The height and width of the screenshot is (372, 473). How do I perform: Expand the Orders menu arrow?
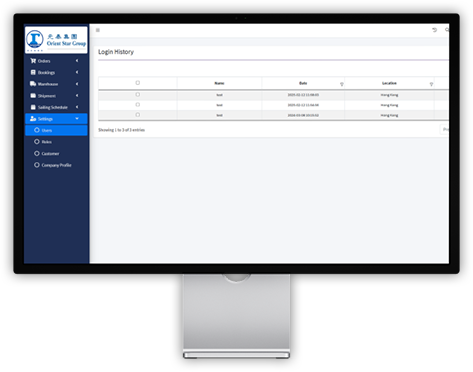77,61
